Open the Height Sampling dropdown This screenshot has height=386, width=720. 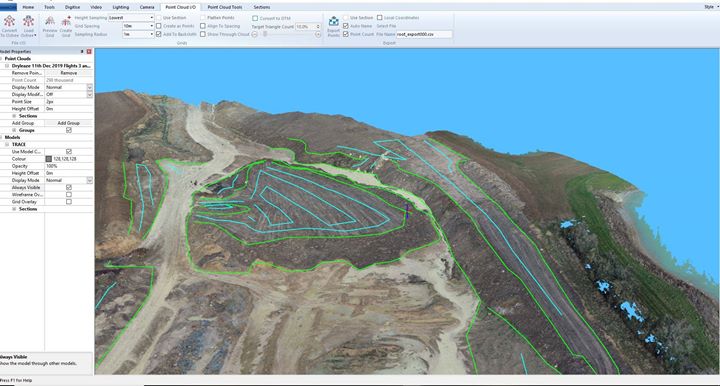152,17
